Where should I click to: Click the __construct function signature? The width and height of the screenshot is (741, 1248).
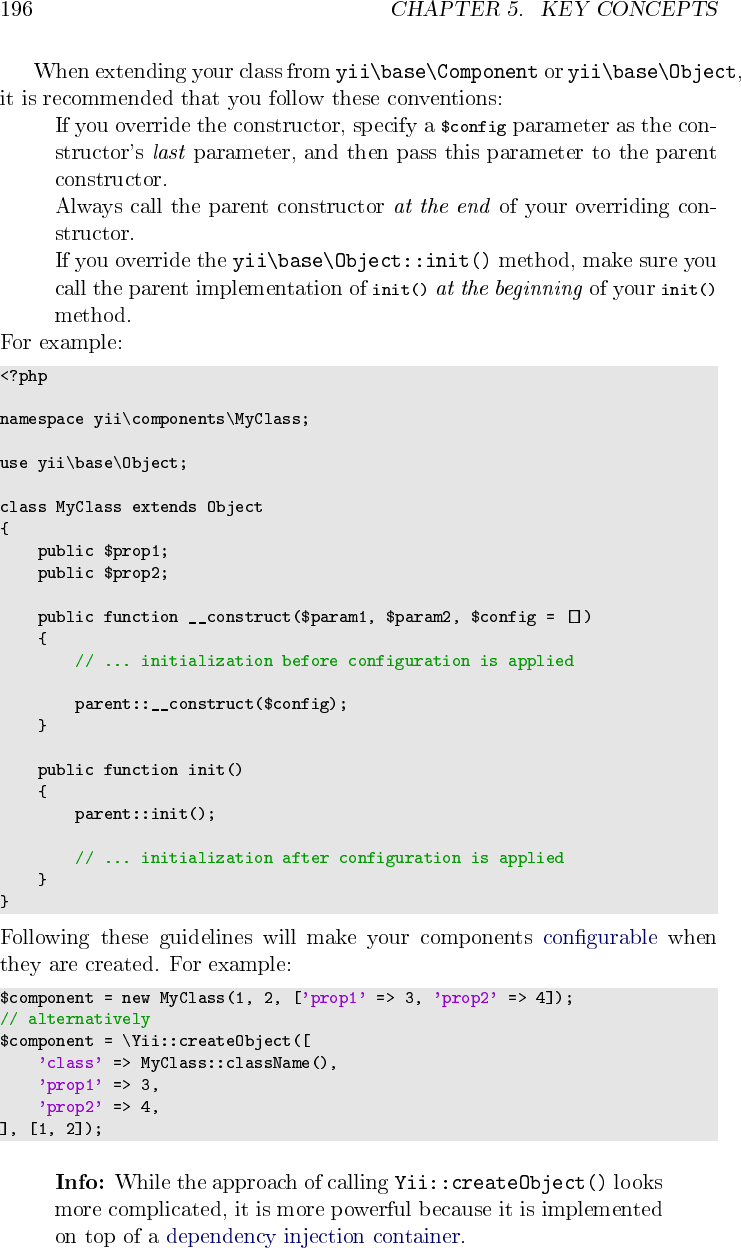coord(314,617)
